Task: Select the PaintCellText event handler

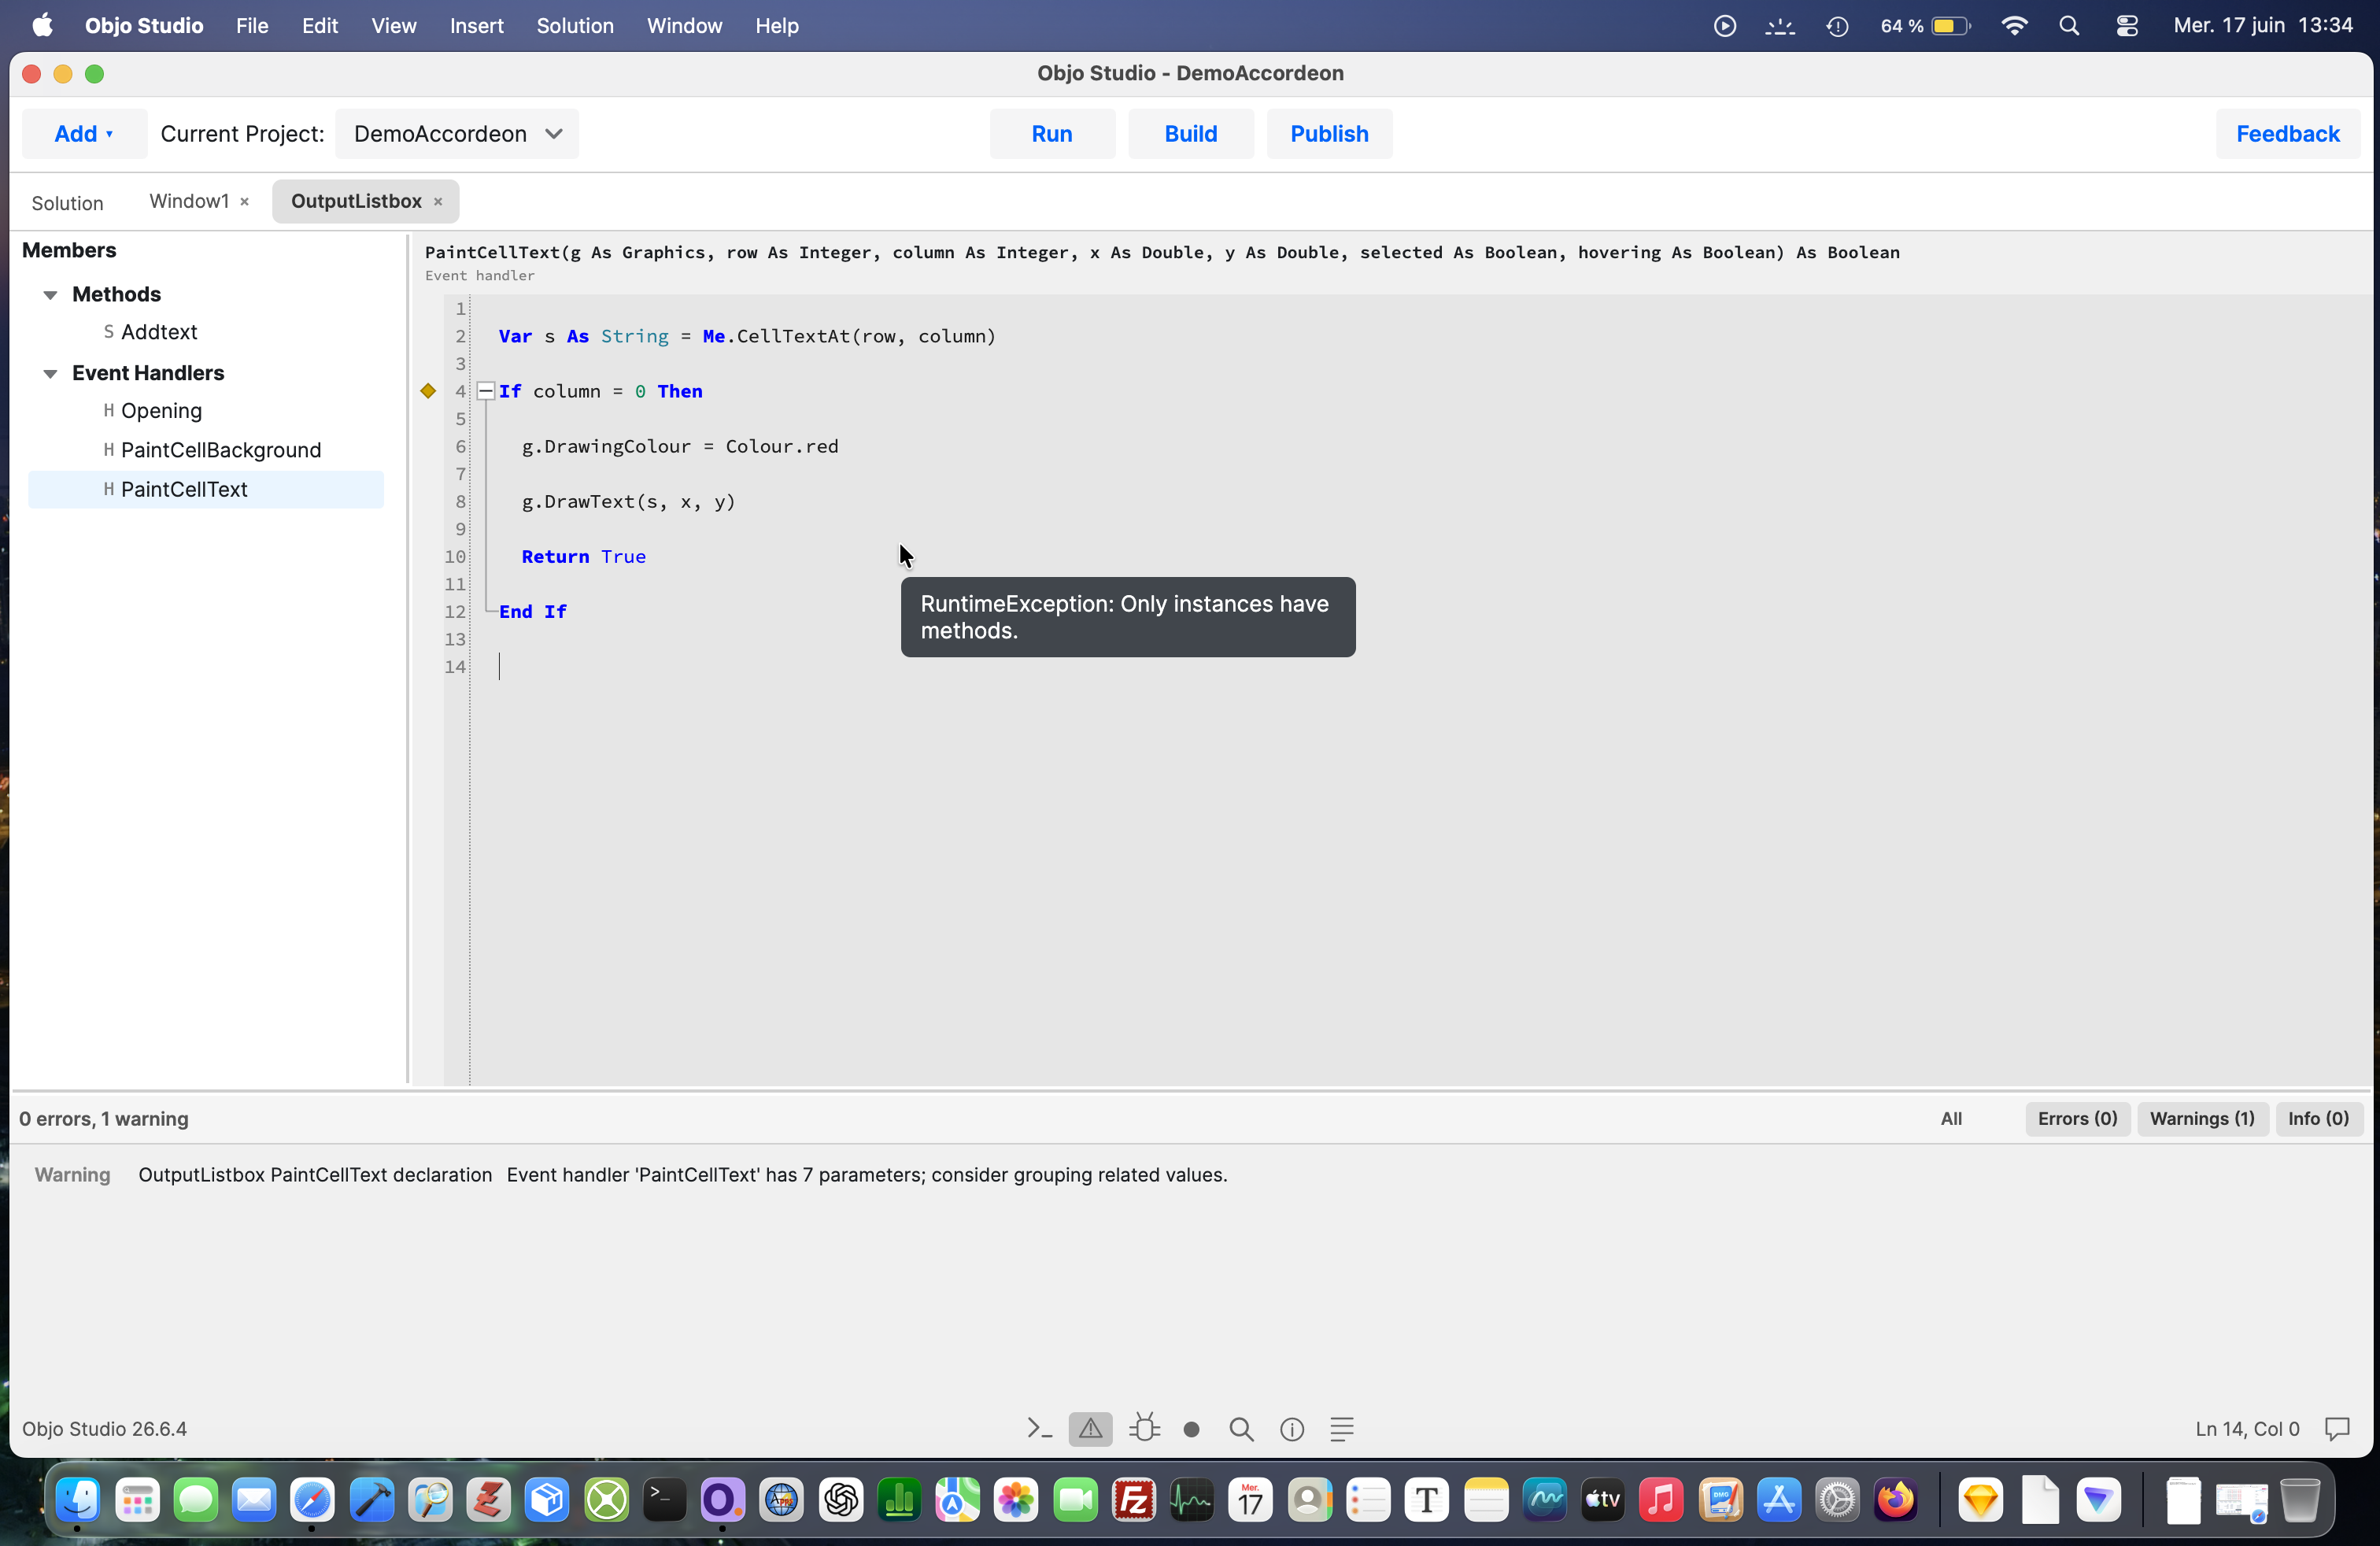Action: (206, 489)
